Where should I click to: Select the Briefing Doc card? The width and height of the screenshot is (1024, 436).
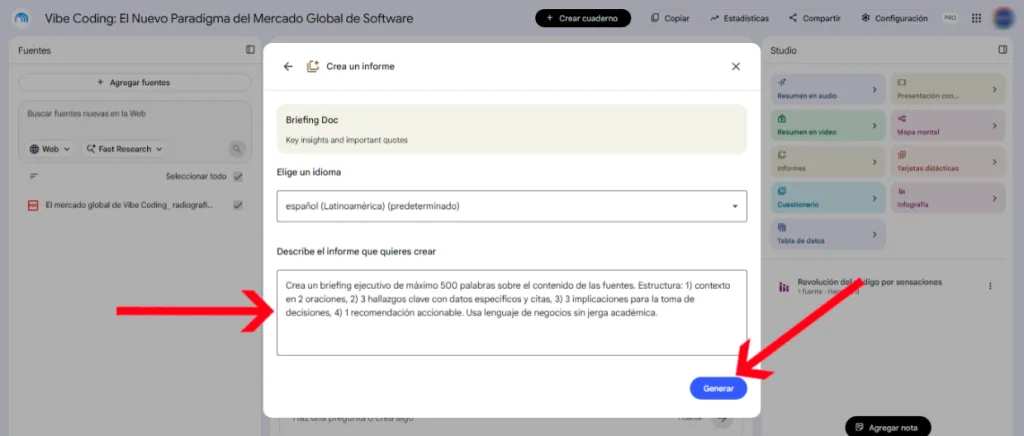click(x=511, y=129)
